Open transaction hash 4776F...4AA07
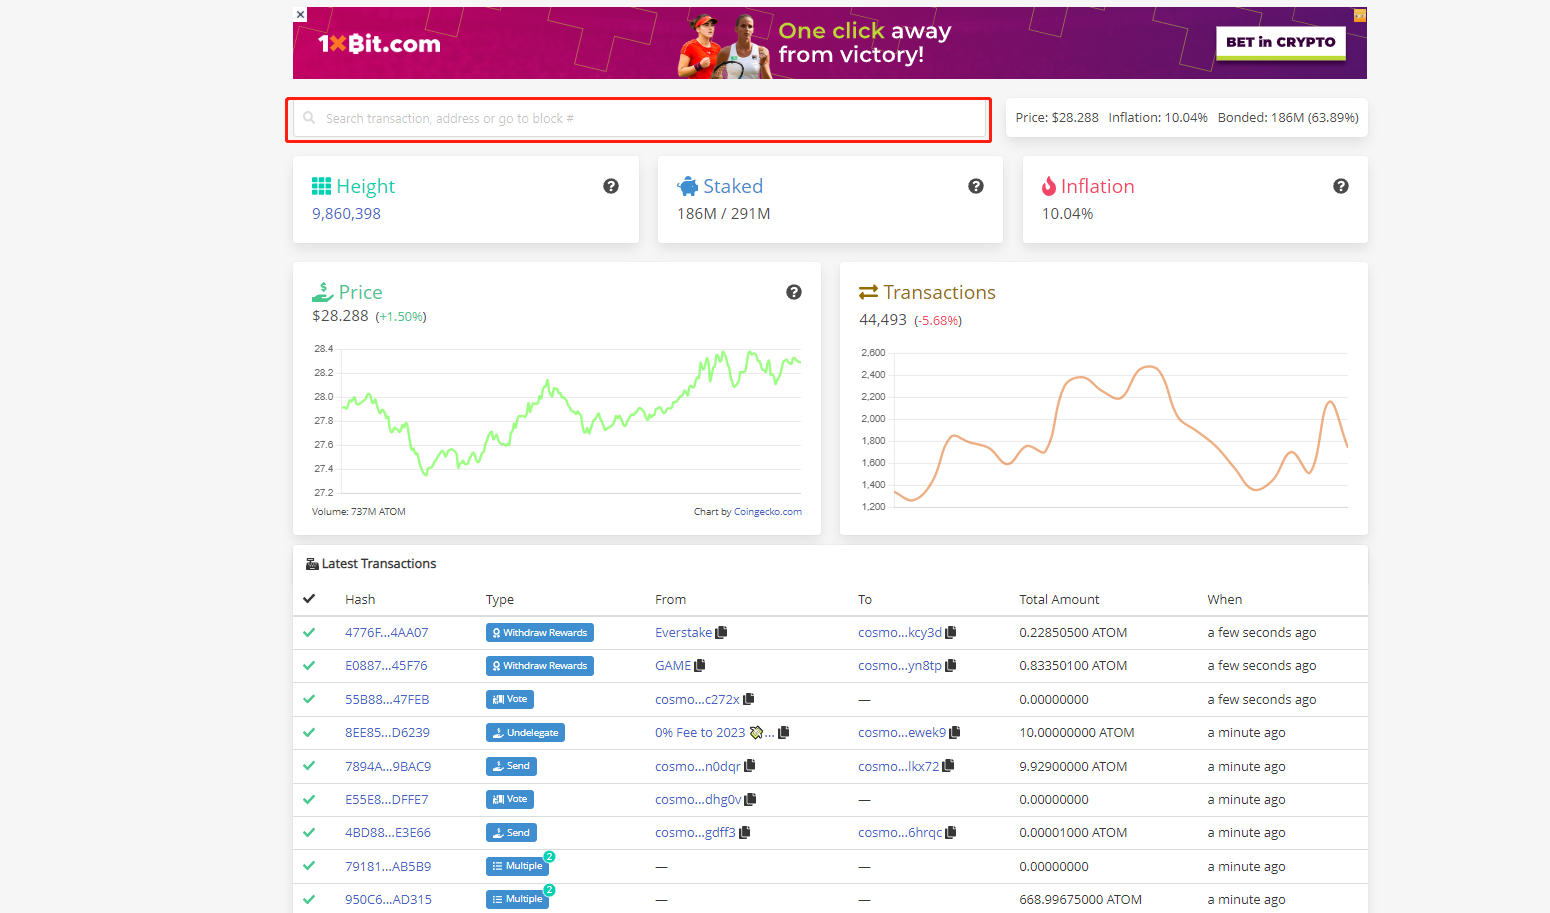Viewport: 1550px width, 913px height. pos(386,633)
